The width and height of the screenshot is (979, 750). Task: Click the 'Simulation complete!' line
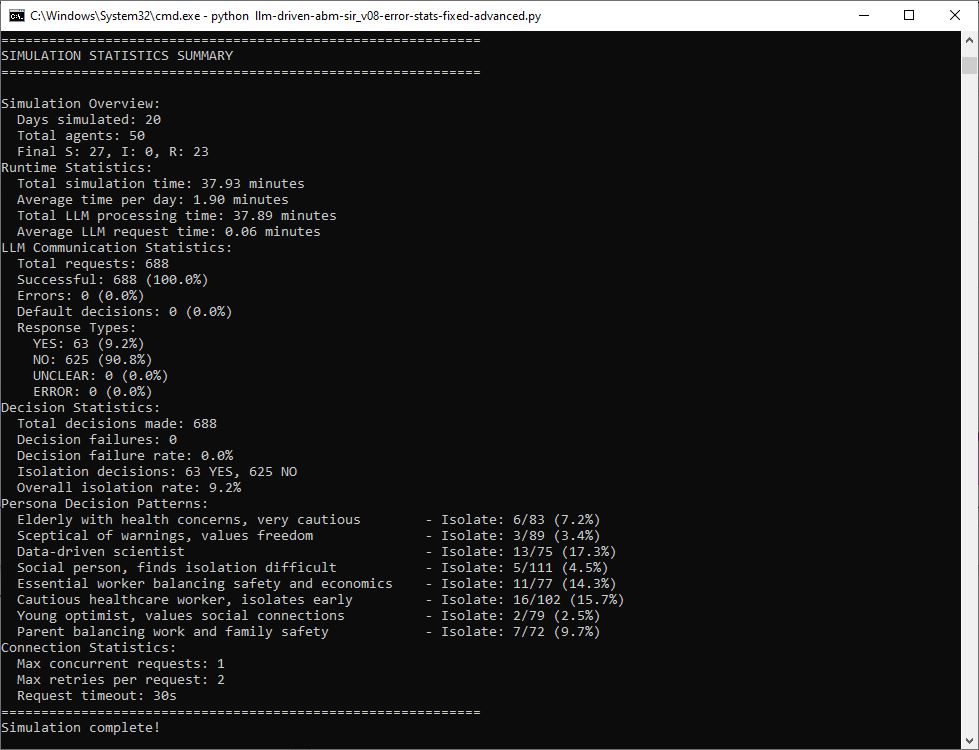pos(80,728)
